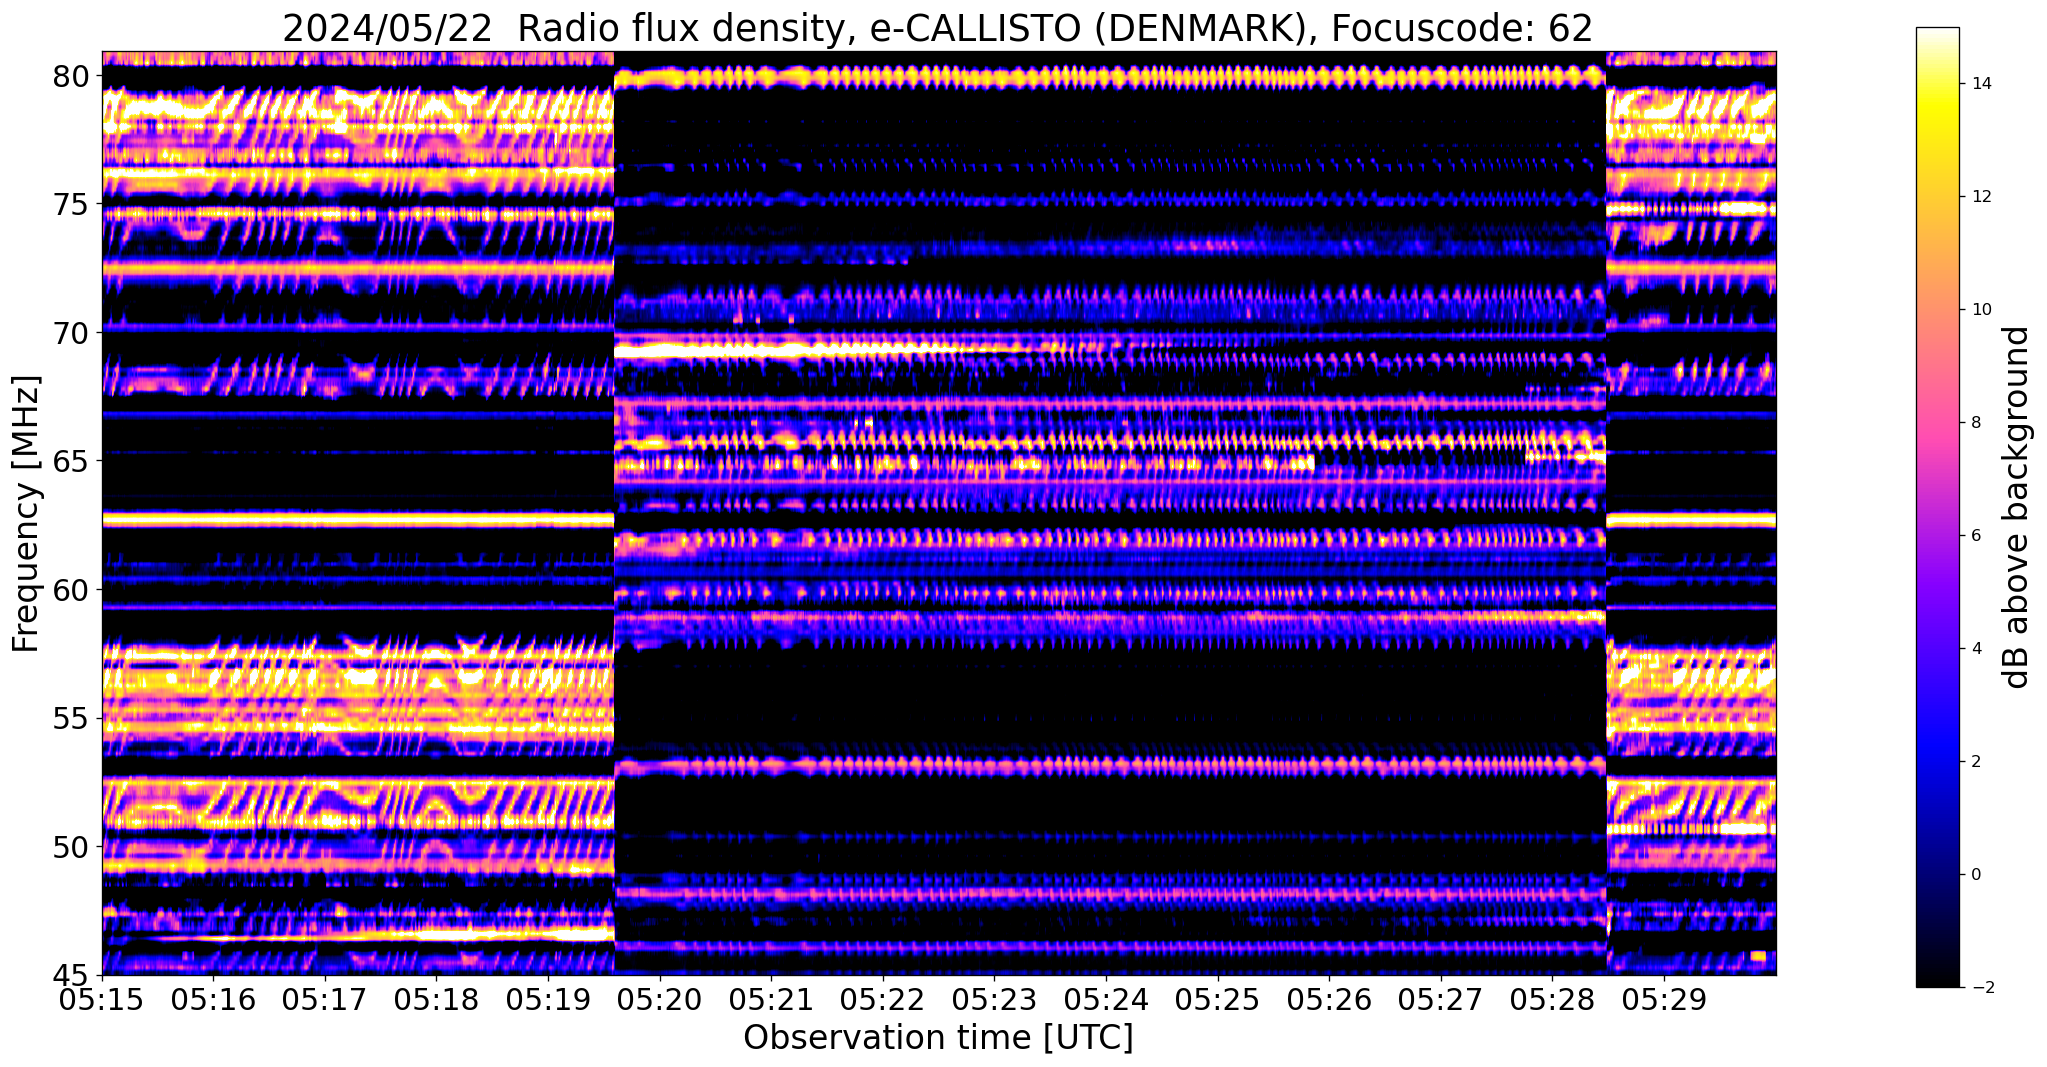
Task: Click the 05:17 time tick label
Action: point(325,1000)
